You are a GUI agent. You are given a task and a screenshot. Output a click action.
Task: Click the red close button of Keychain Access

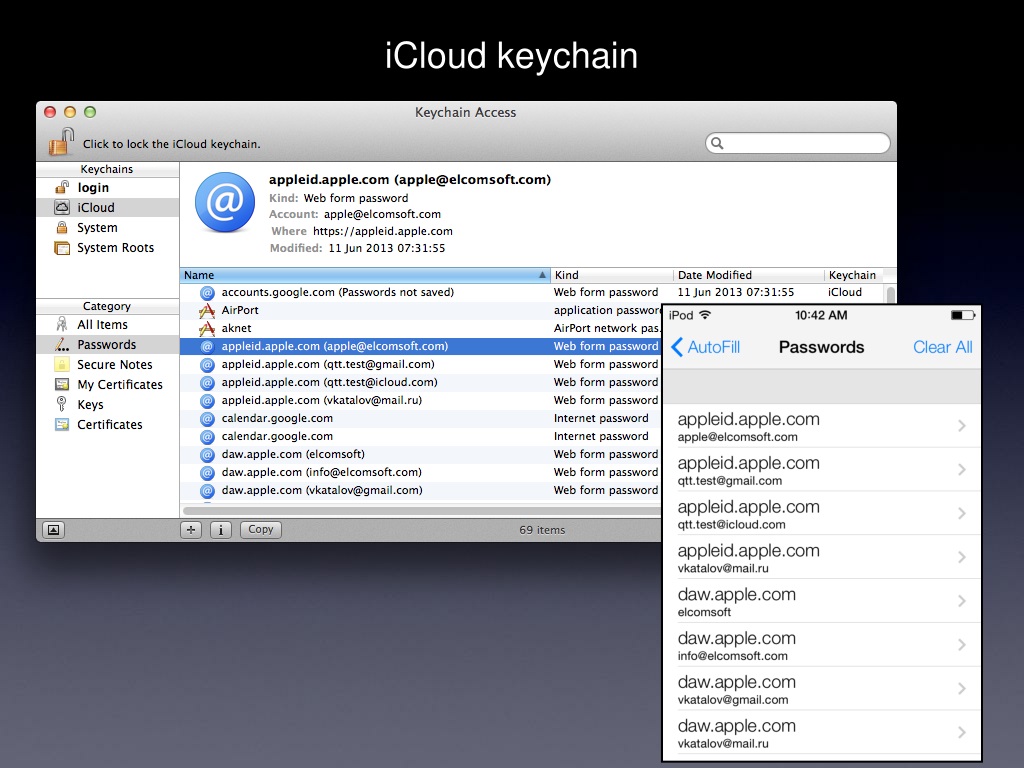pyautogui.click(x=50, y=112)
